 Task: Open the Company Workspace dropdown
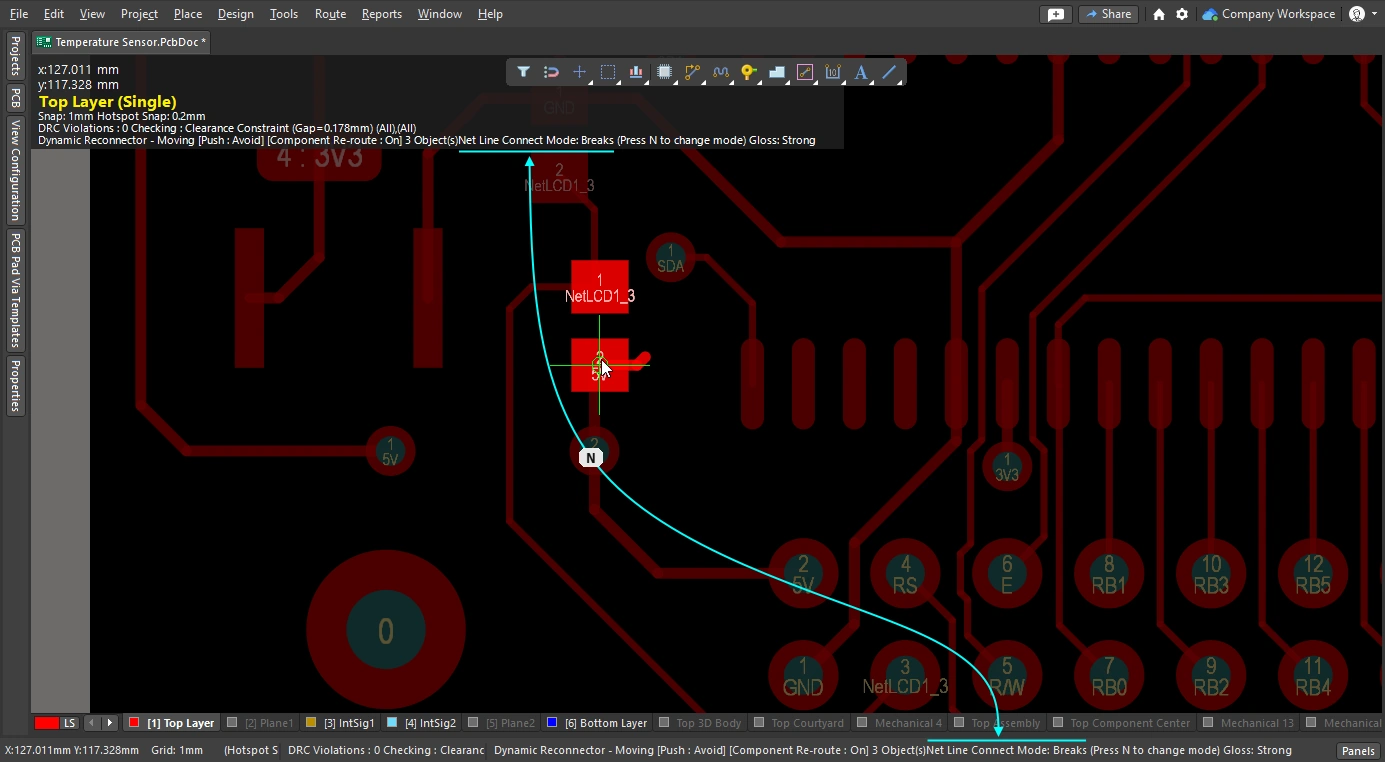1269,14
